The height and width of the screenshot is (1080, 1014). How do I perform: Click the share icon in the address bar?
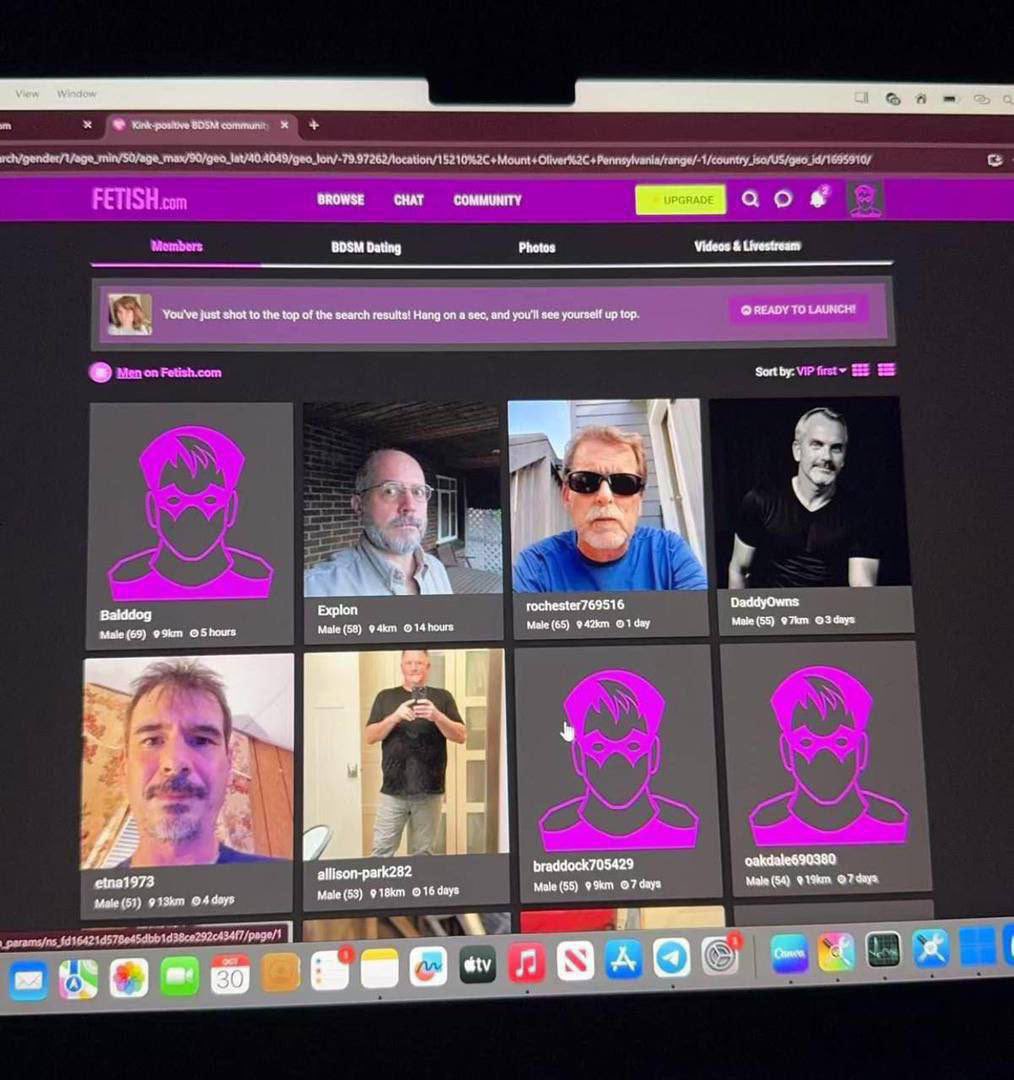tap(994, 160)
